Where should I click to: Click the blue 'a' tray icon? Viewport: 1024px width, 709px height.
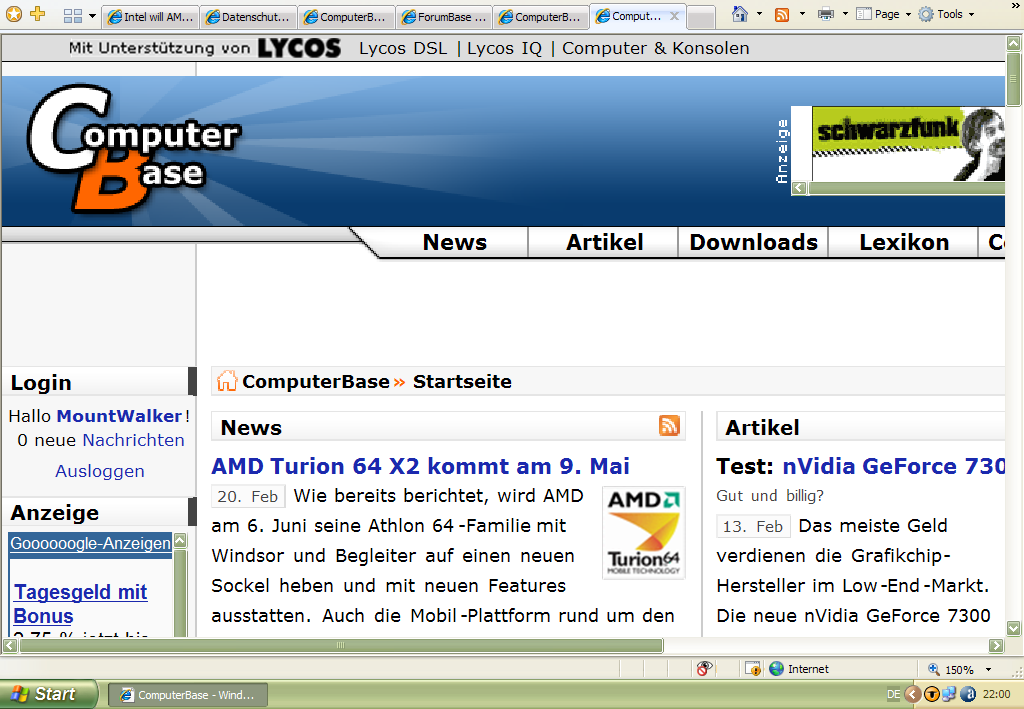[968, 694]
